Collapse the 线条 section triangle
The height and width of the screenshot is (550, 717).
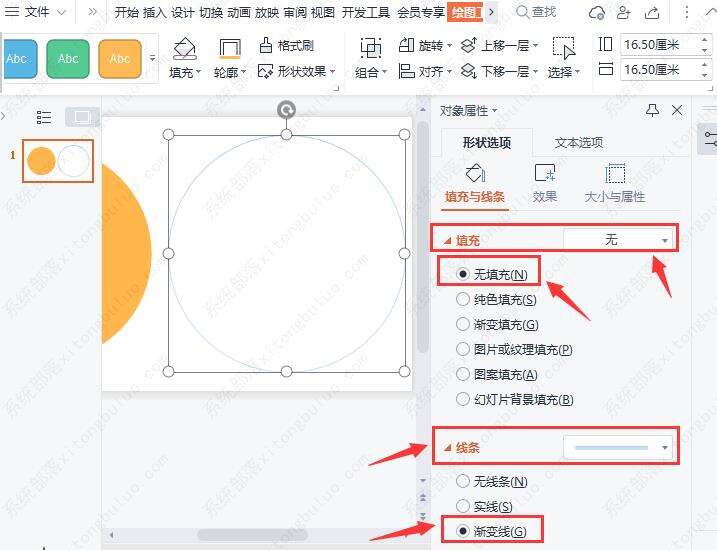tap(448, 448)
